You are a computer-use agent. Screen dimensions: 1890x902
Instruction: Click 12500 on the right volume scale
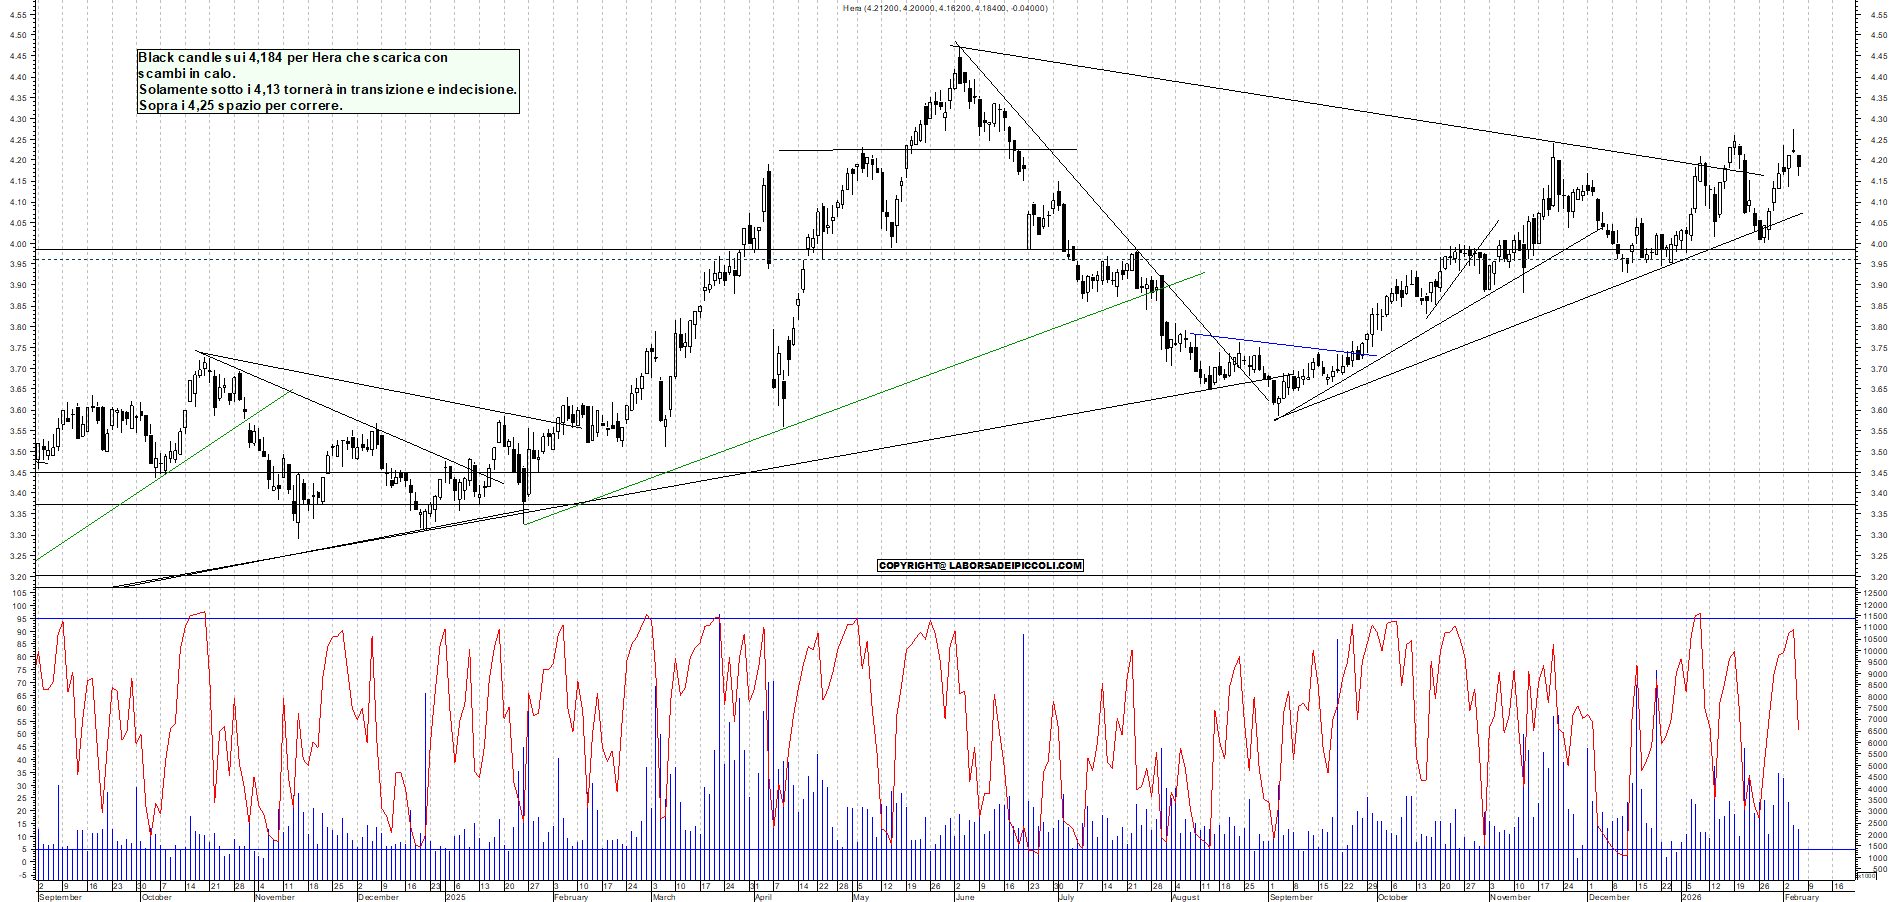[1874, 593]
